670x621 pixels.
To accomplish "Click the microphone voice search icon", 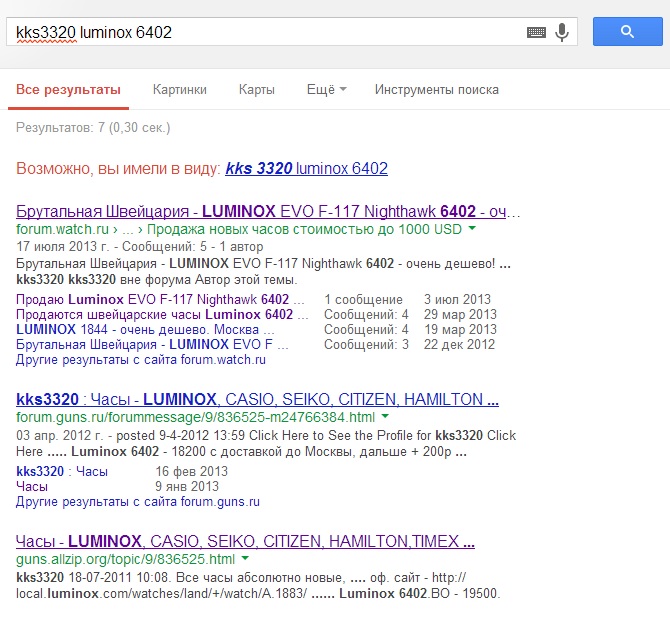I will point(562,32).
